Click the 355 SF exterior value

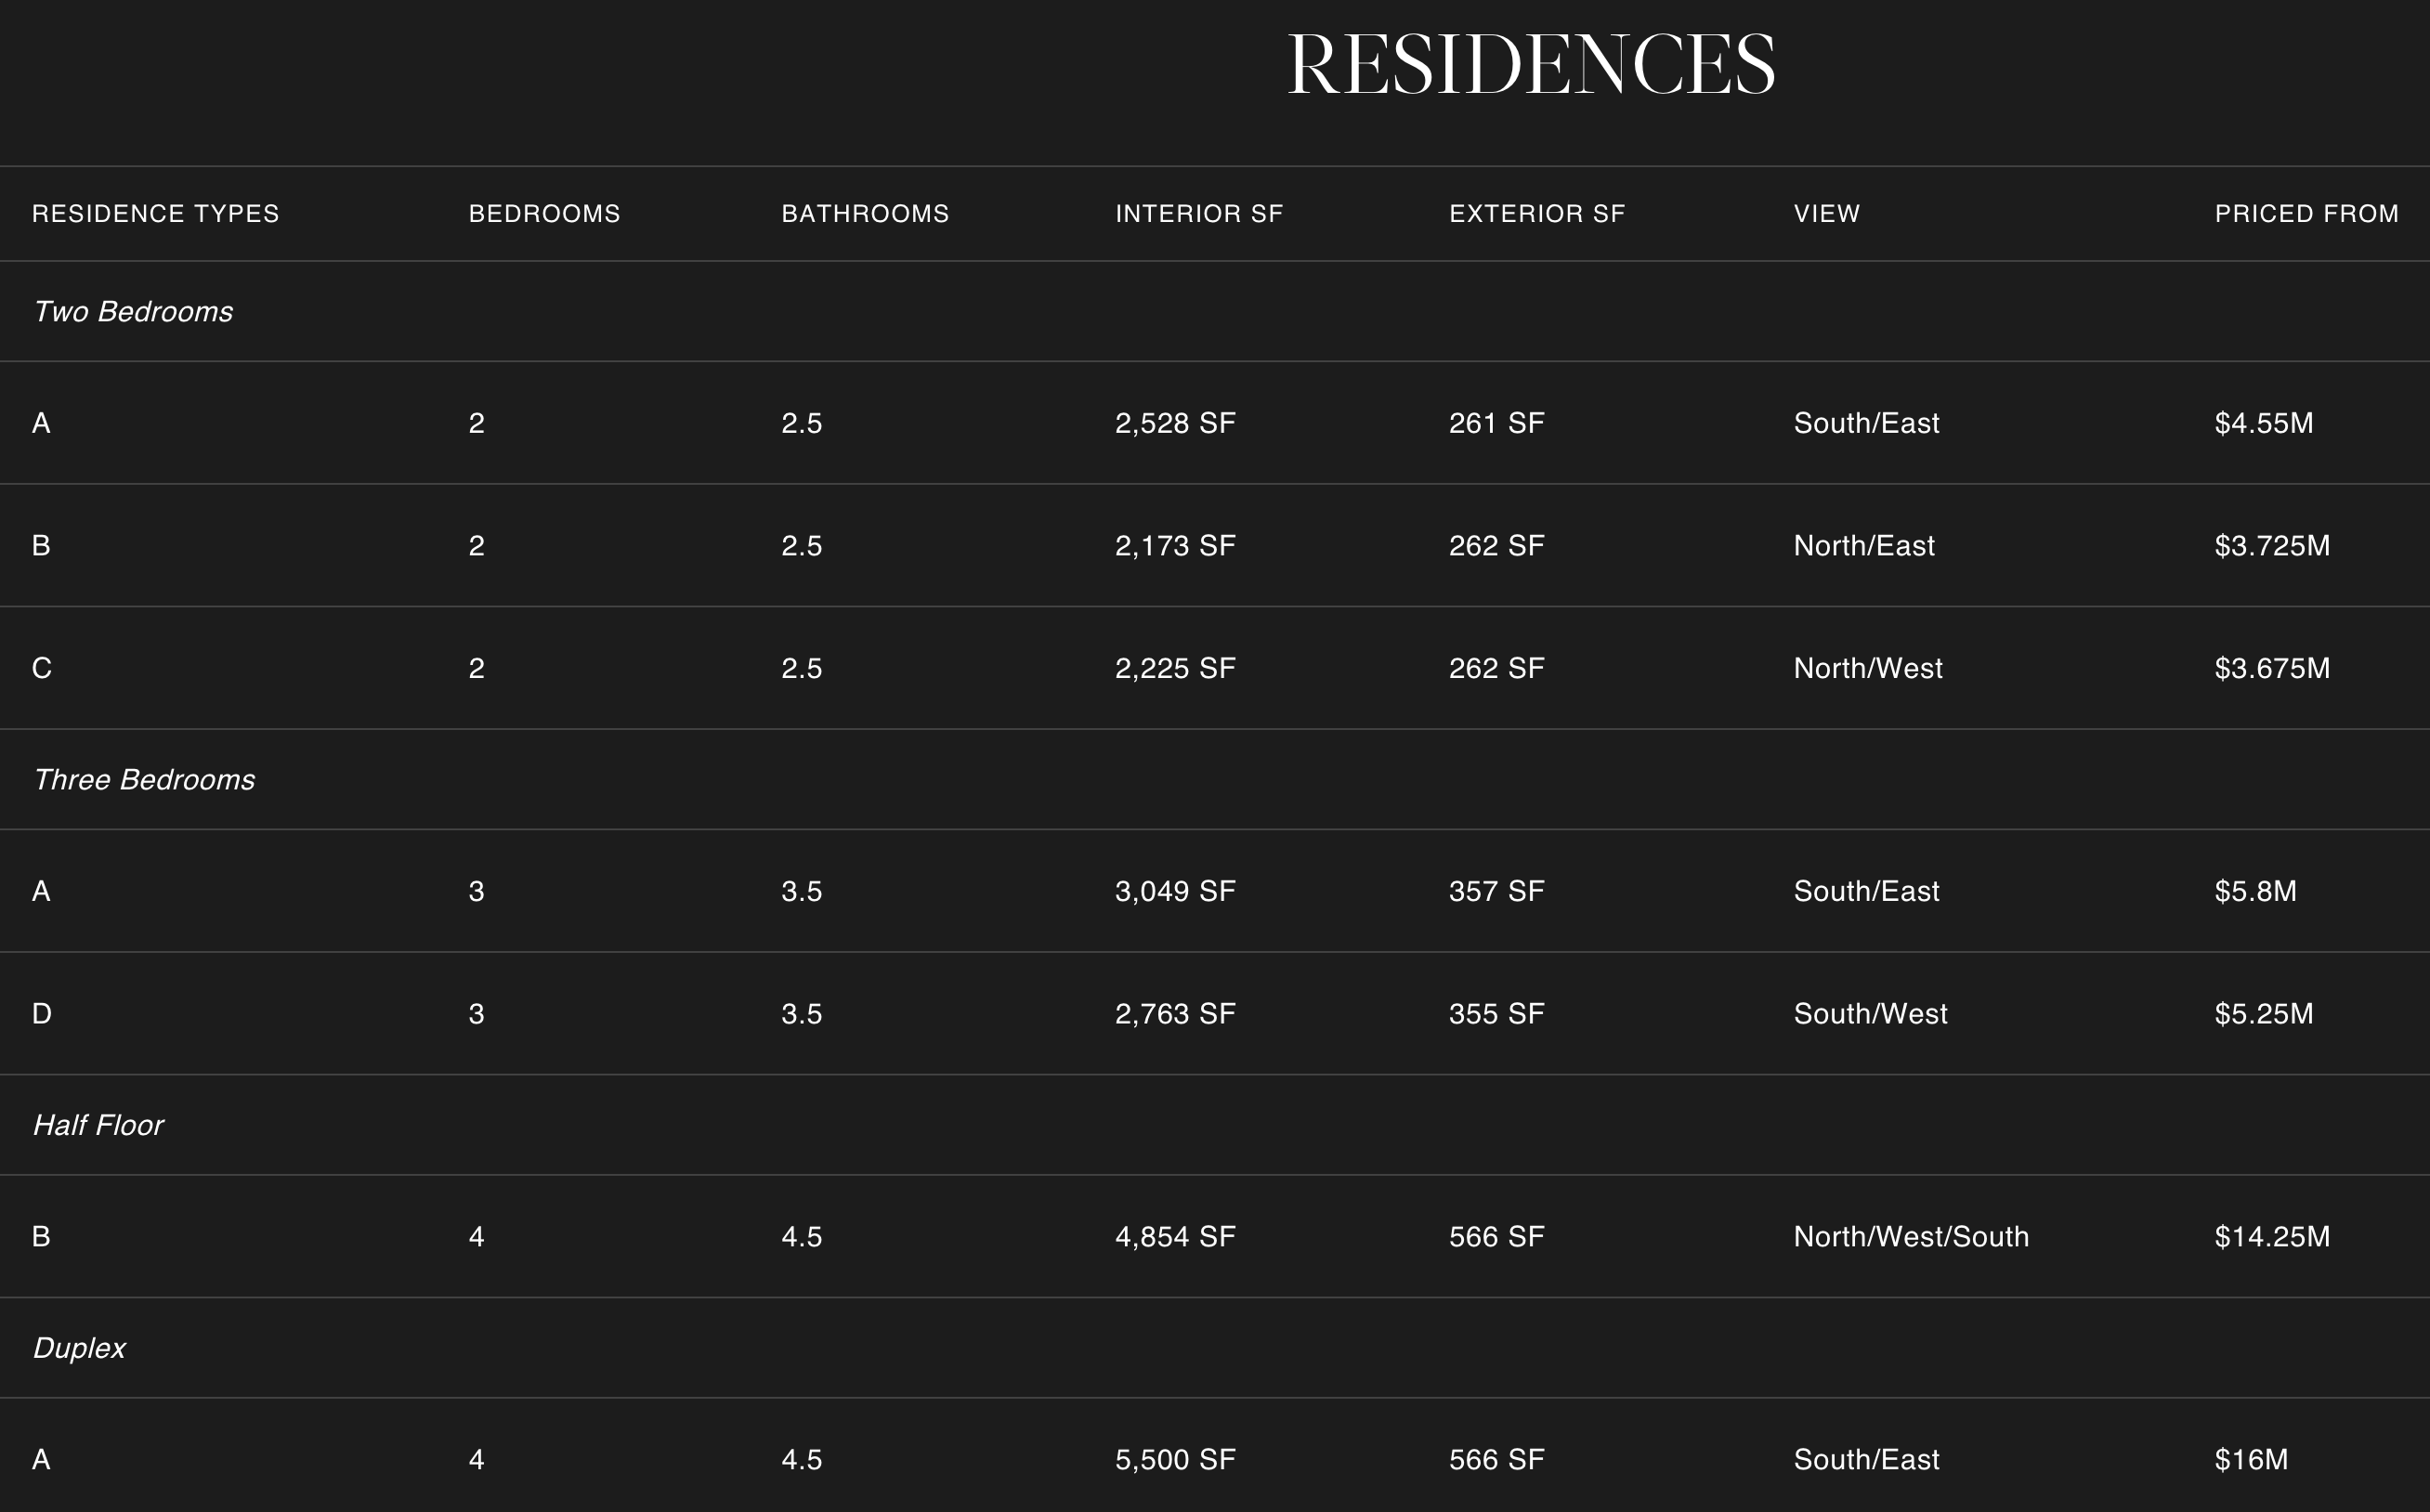[1496, 1014]
